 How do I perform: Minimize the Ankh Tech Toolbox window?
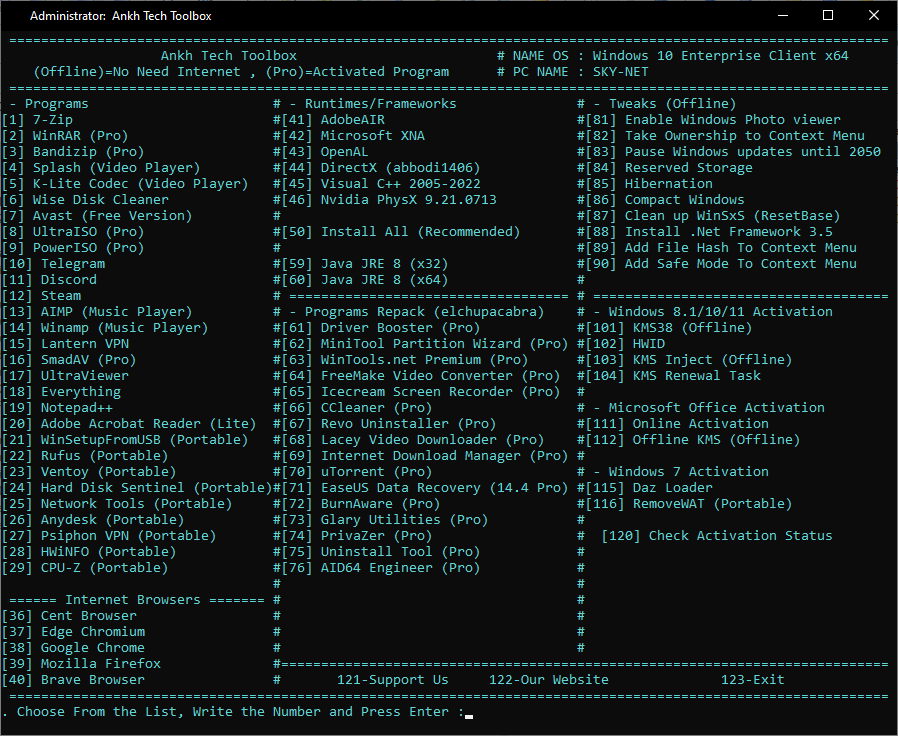point(783,15)
